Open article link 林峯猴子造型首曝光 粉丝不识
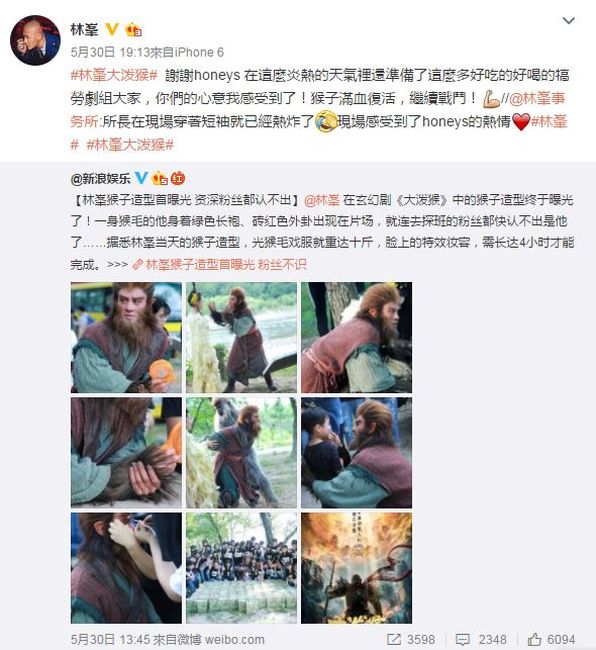 tap(219, 264)
